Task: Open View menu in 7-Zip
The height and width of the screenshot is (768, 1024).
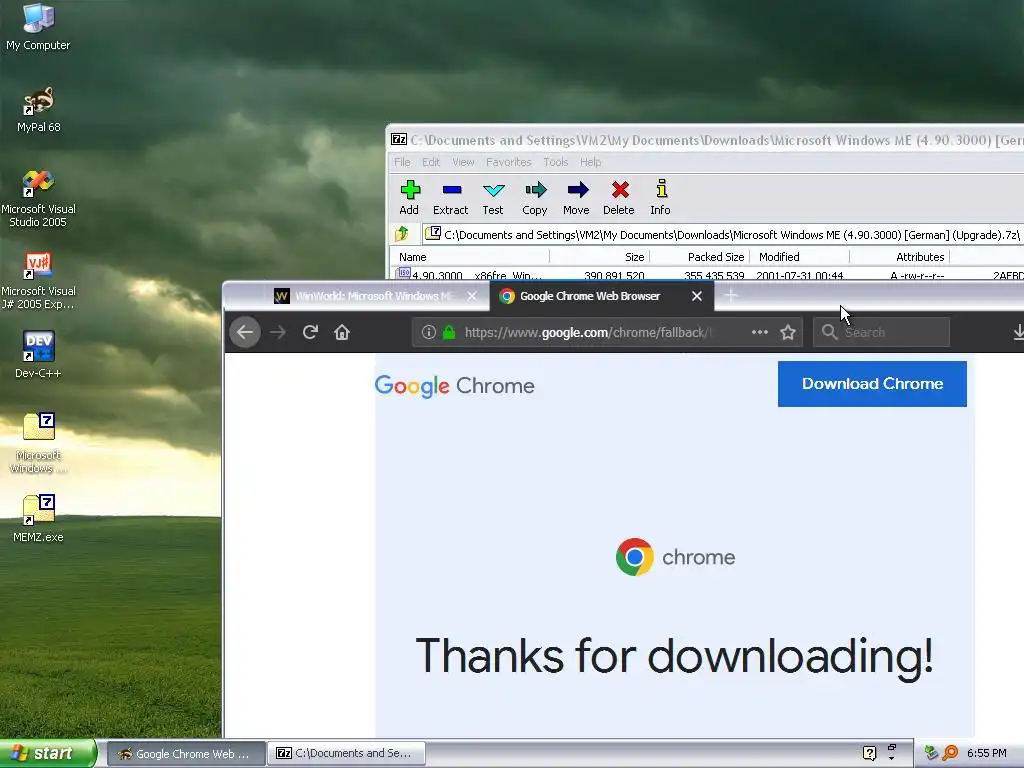Action: [463, 162]
